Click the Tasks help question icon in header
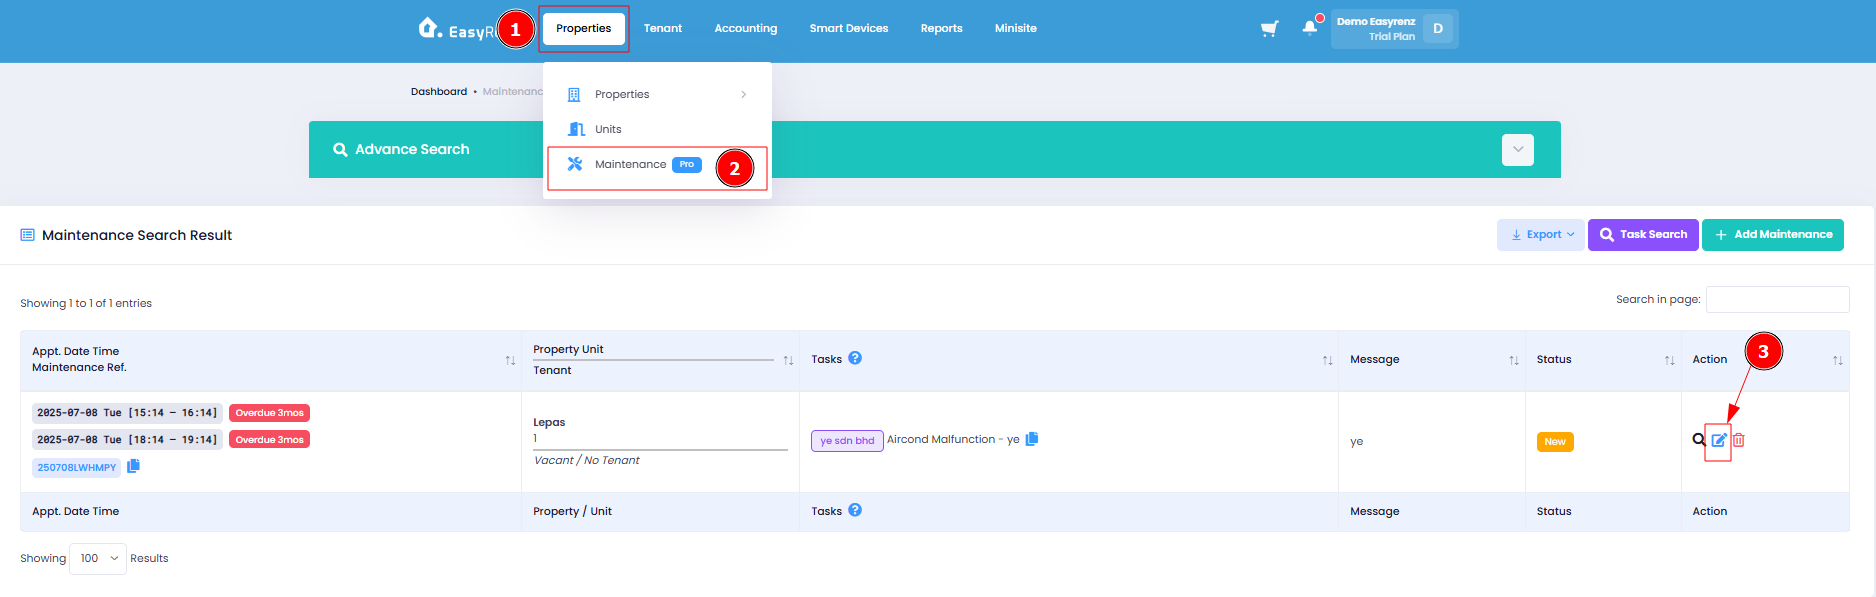The width and height of the screenshot is (1876, 597). (x=855, y=358)
